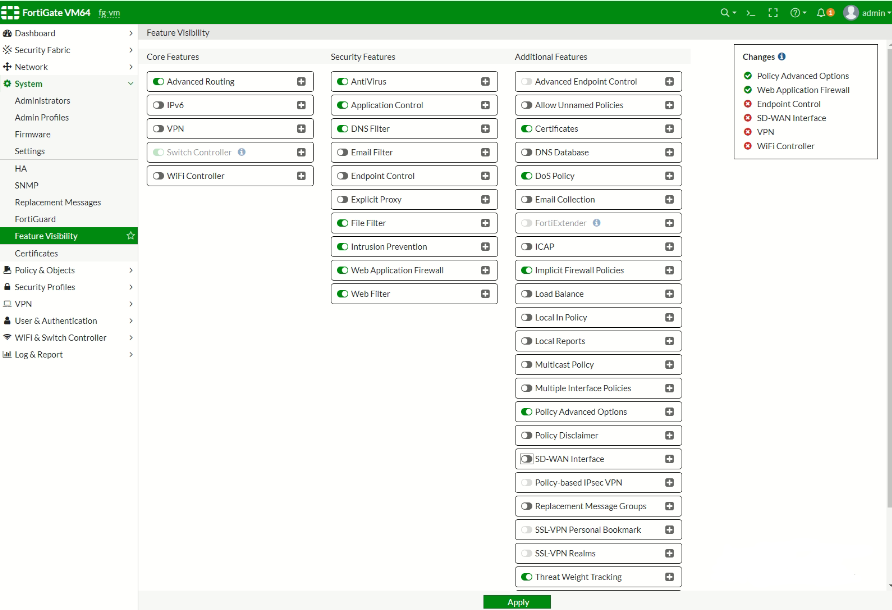This screenshot has width=892, height=610.
Task: Click the plus icon on Explicit Proxy
Action: 485,199
